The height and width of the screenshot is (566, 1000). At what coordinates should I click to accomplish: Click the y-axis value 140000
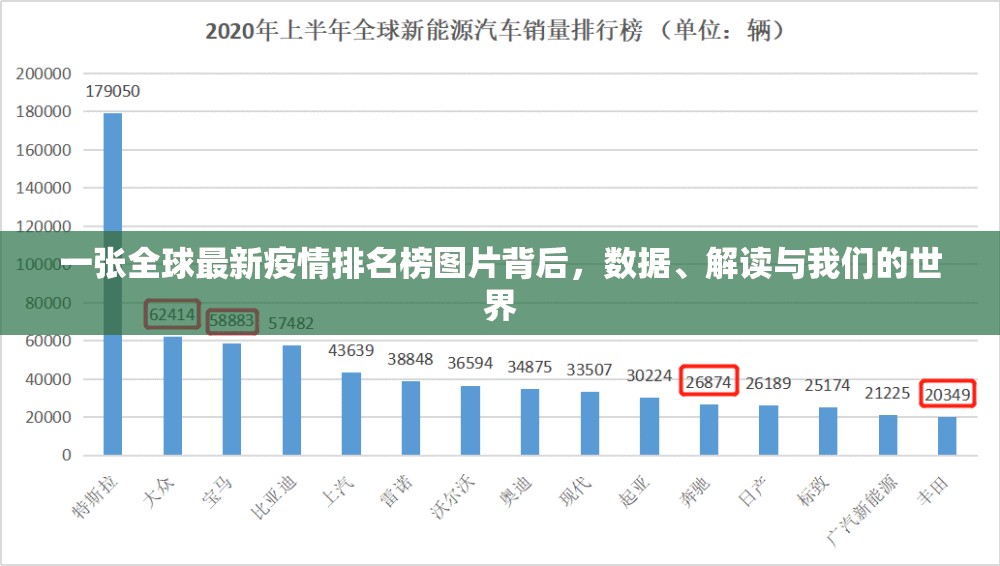point(43,188)
